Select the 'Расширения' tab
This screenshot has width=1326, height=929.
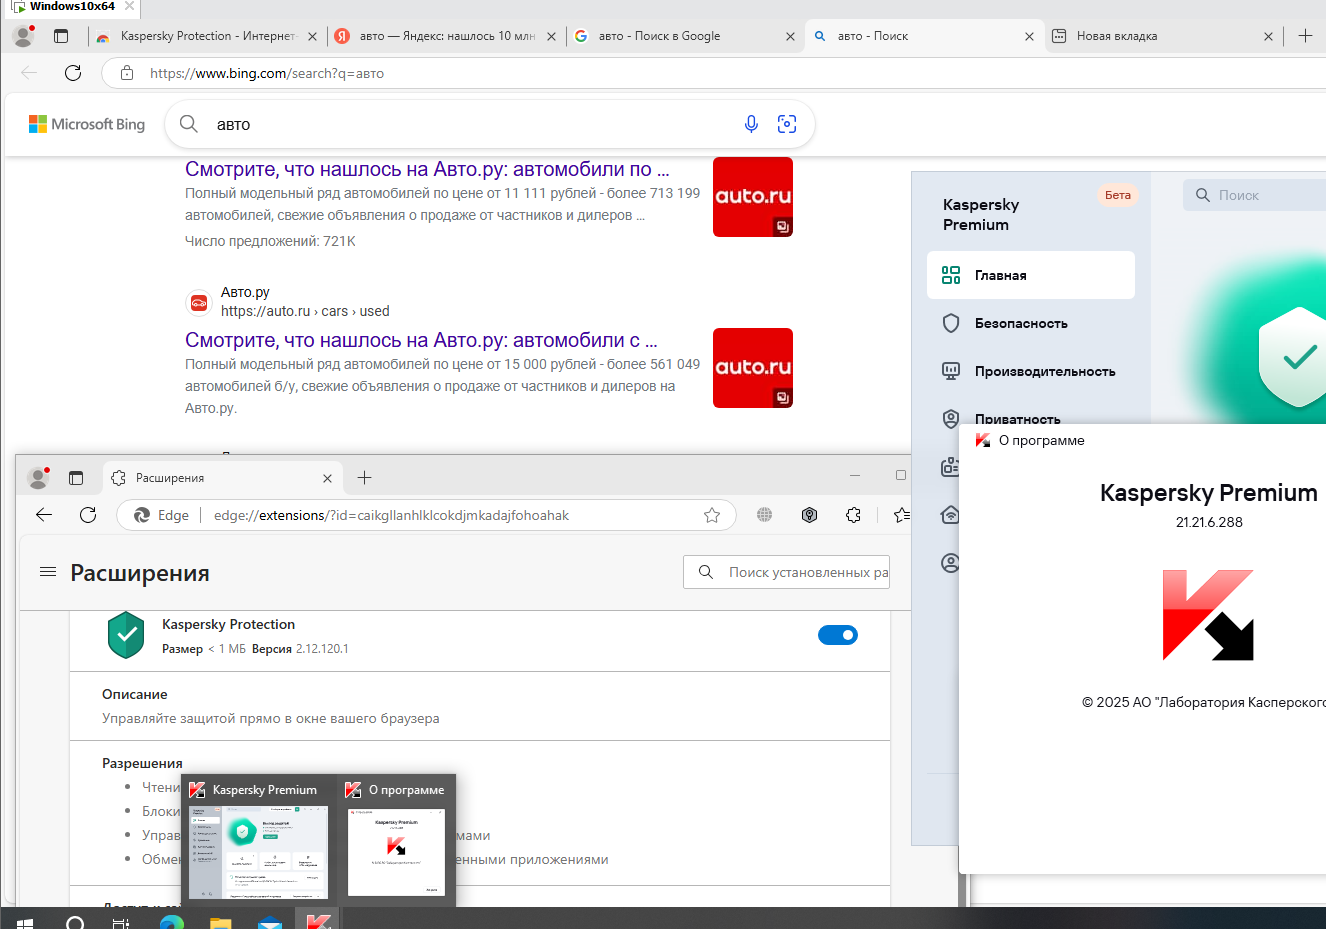223,478
